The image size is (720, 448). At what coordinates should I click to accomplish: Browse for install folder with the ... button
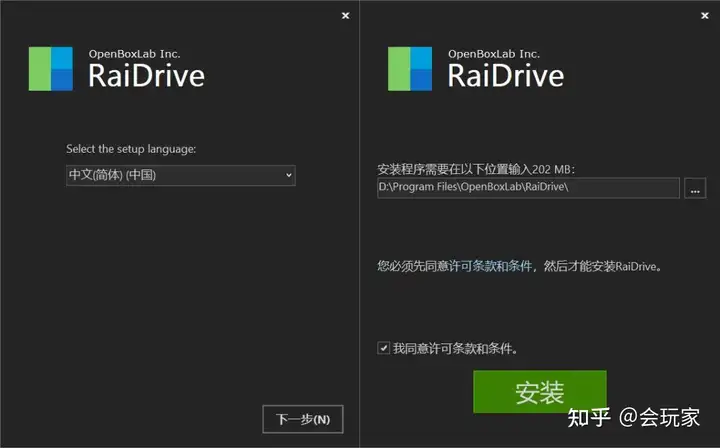tap(695, 188)
